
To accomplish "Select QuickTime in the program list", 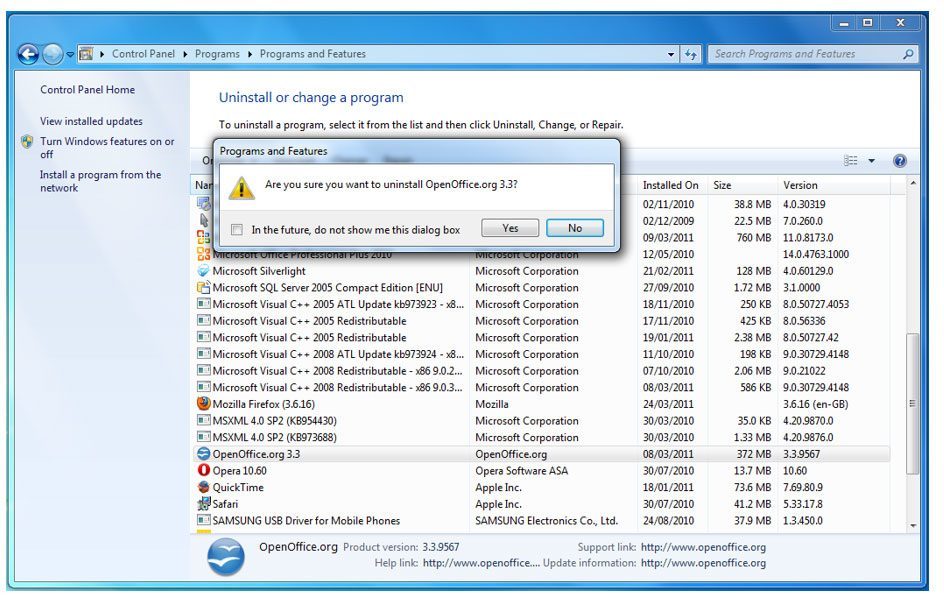I will tap(238, 488).
